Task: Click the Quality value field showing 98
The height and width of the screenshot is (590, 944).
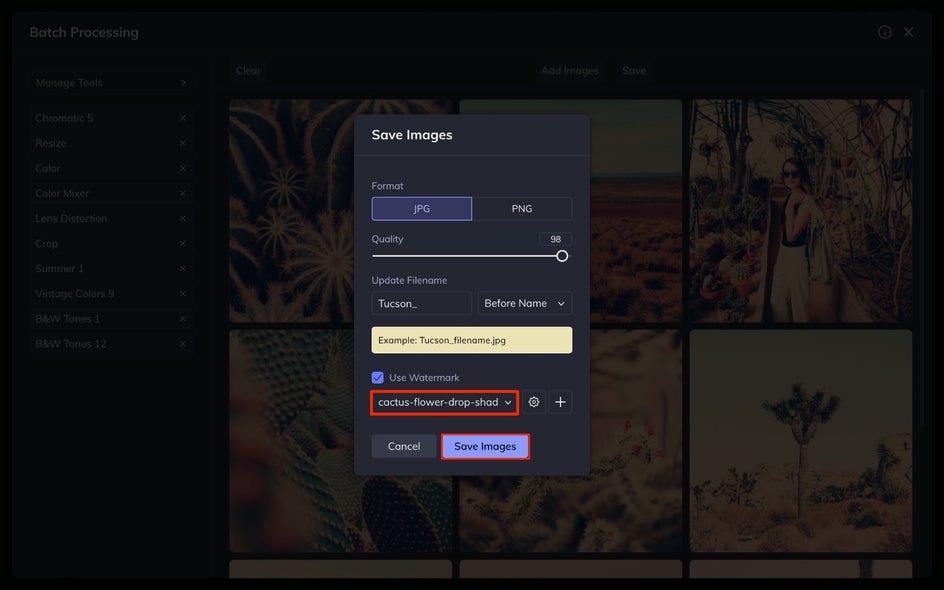Action: [555, 239]
